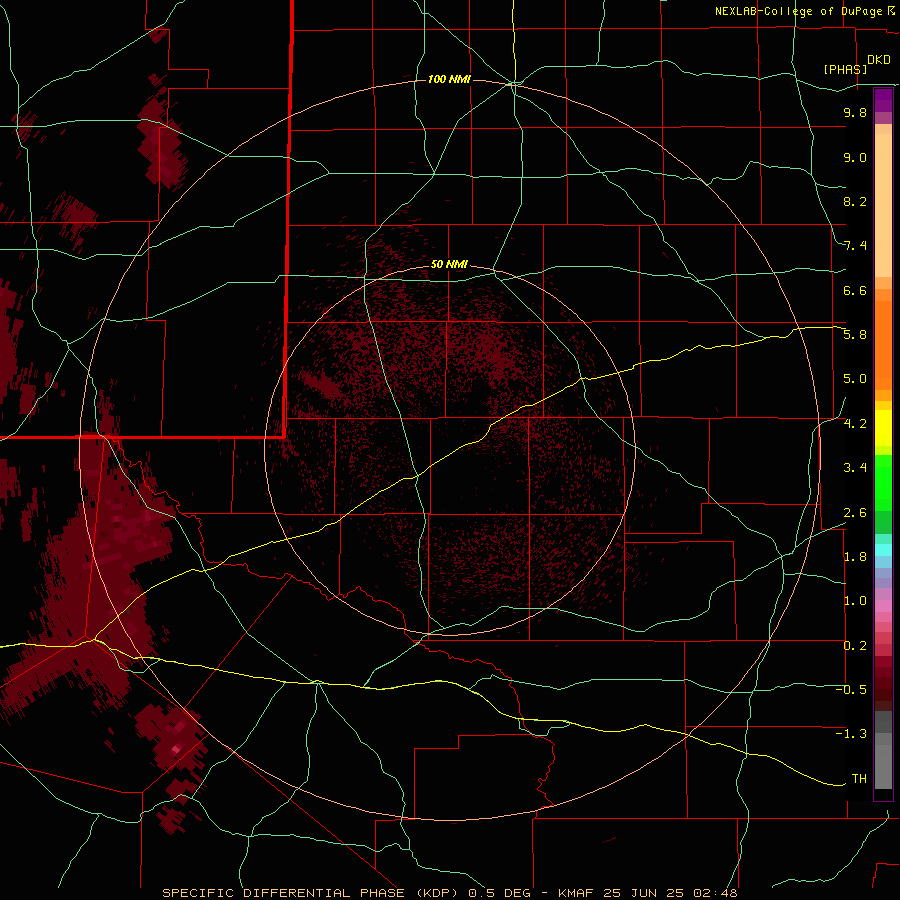
Task: Select the 9.8 value on the color scale
Action: pos(855,112)
